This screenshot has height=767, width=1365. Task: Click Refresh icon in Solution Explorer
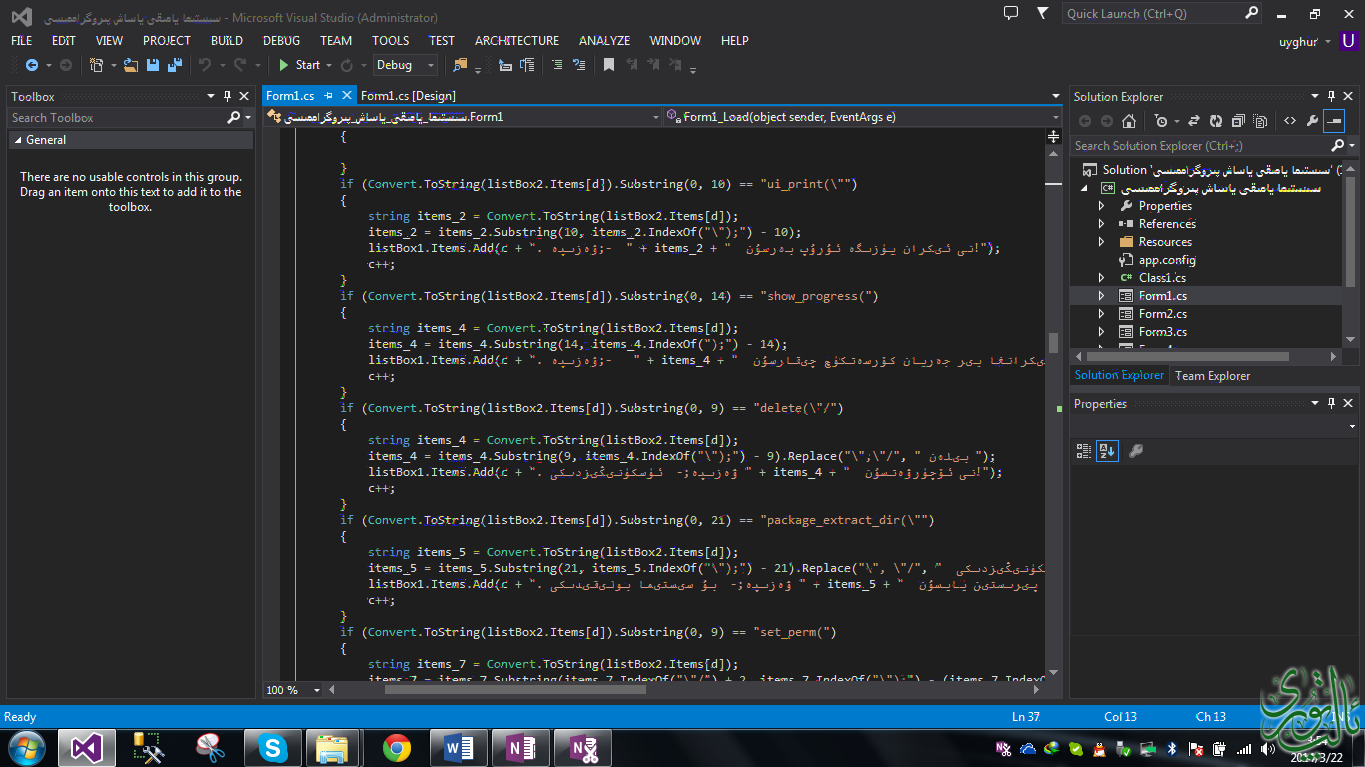[x=1216, y=121]
